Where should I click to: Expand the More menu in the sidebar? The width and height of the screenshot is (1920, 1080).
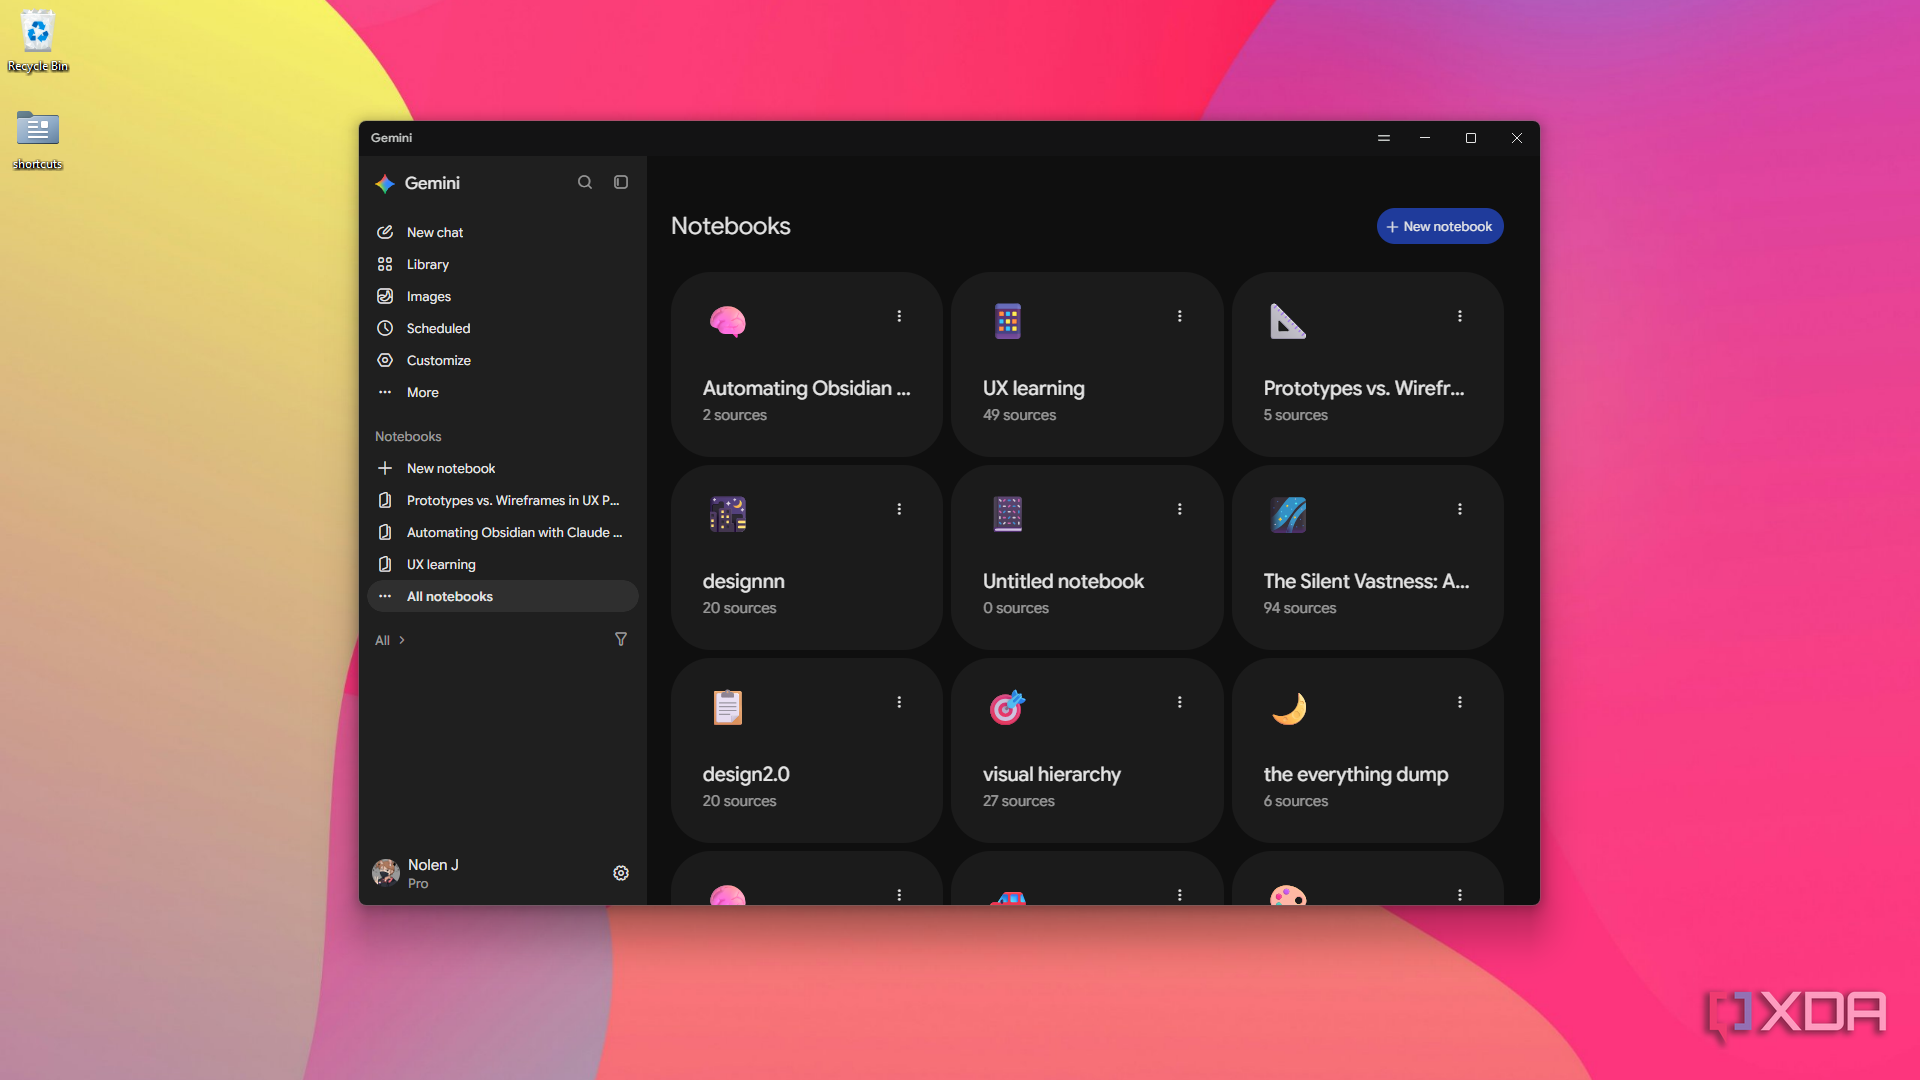click(503, 392)
